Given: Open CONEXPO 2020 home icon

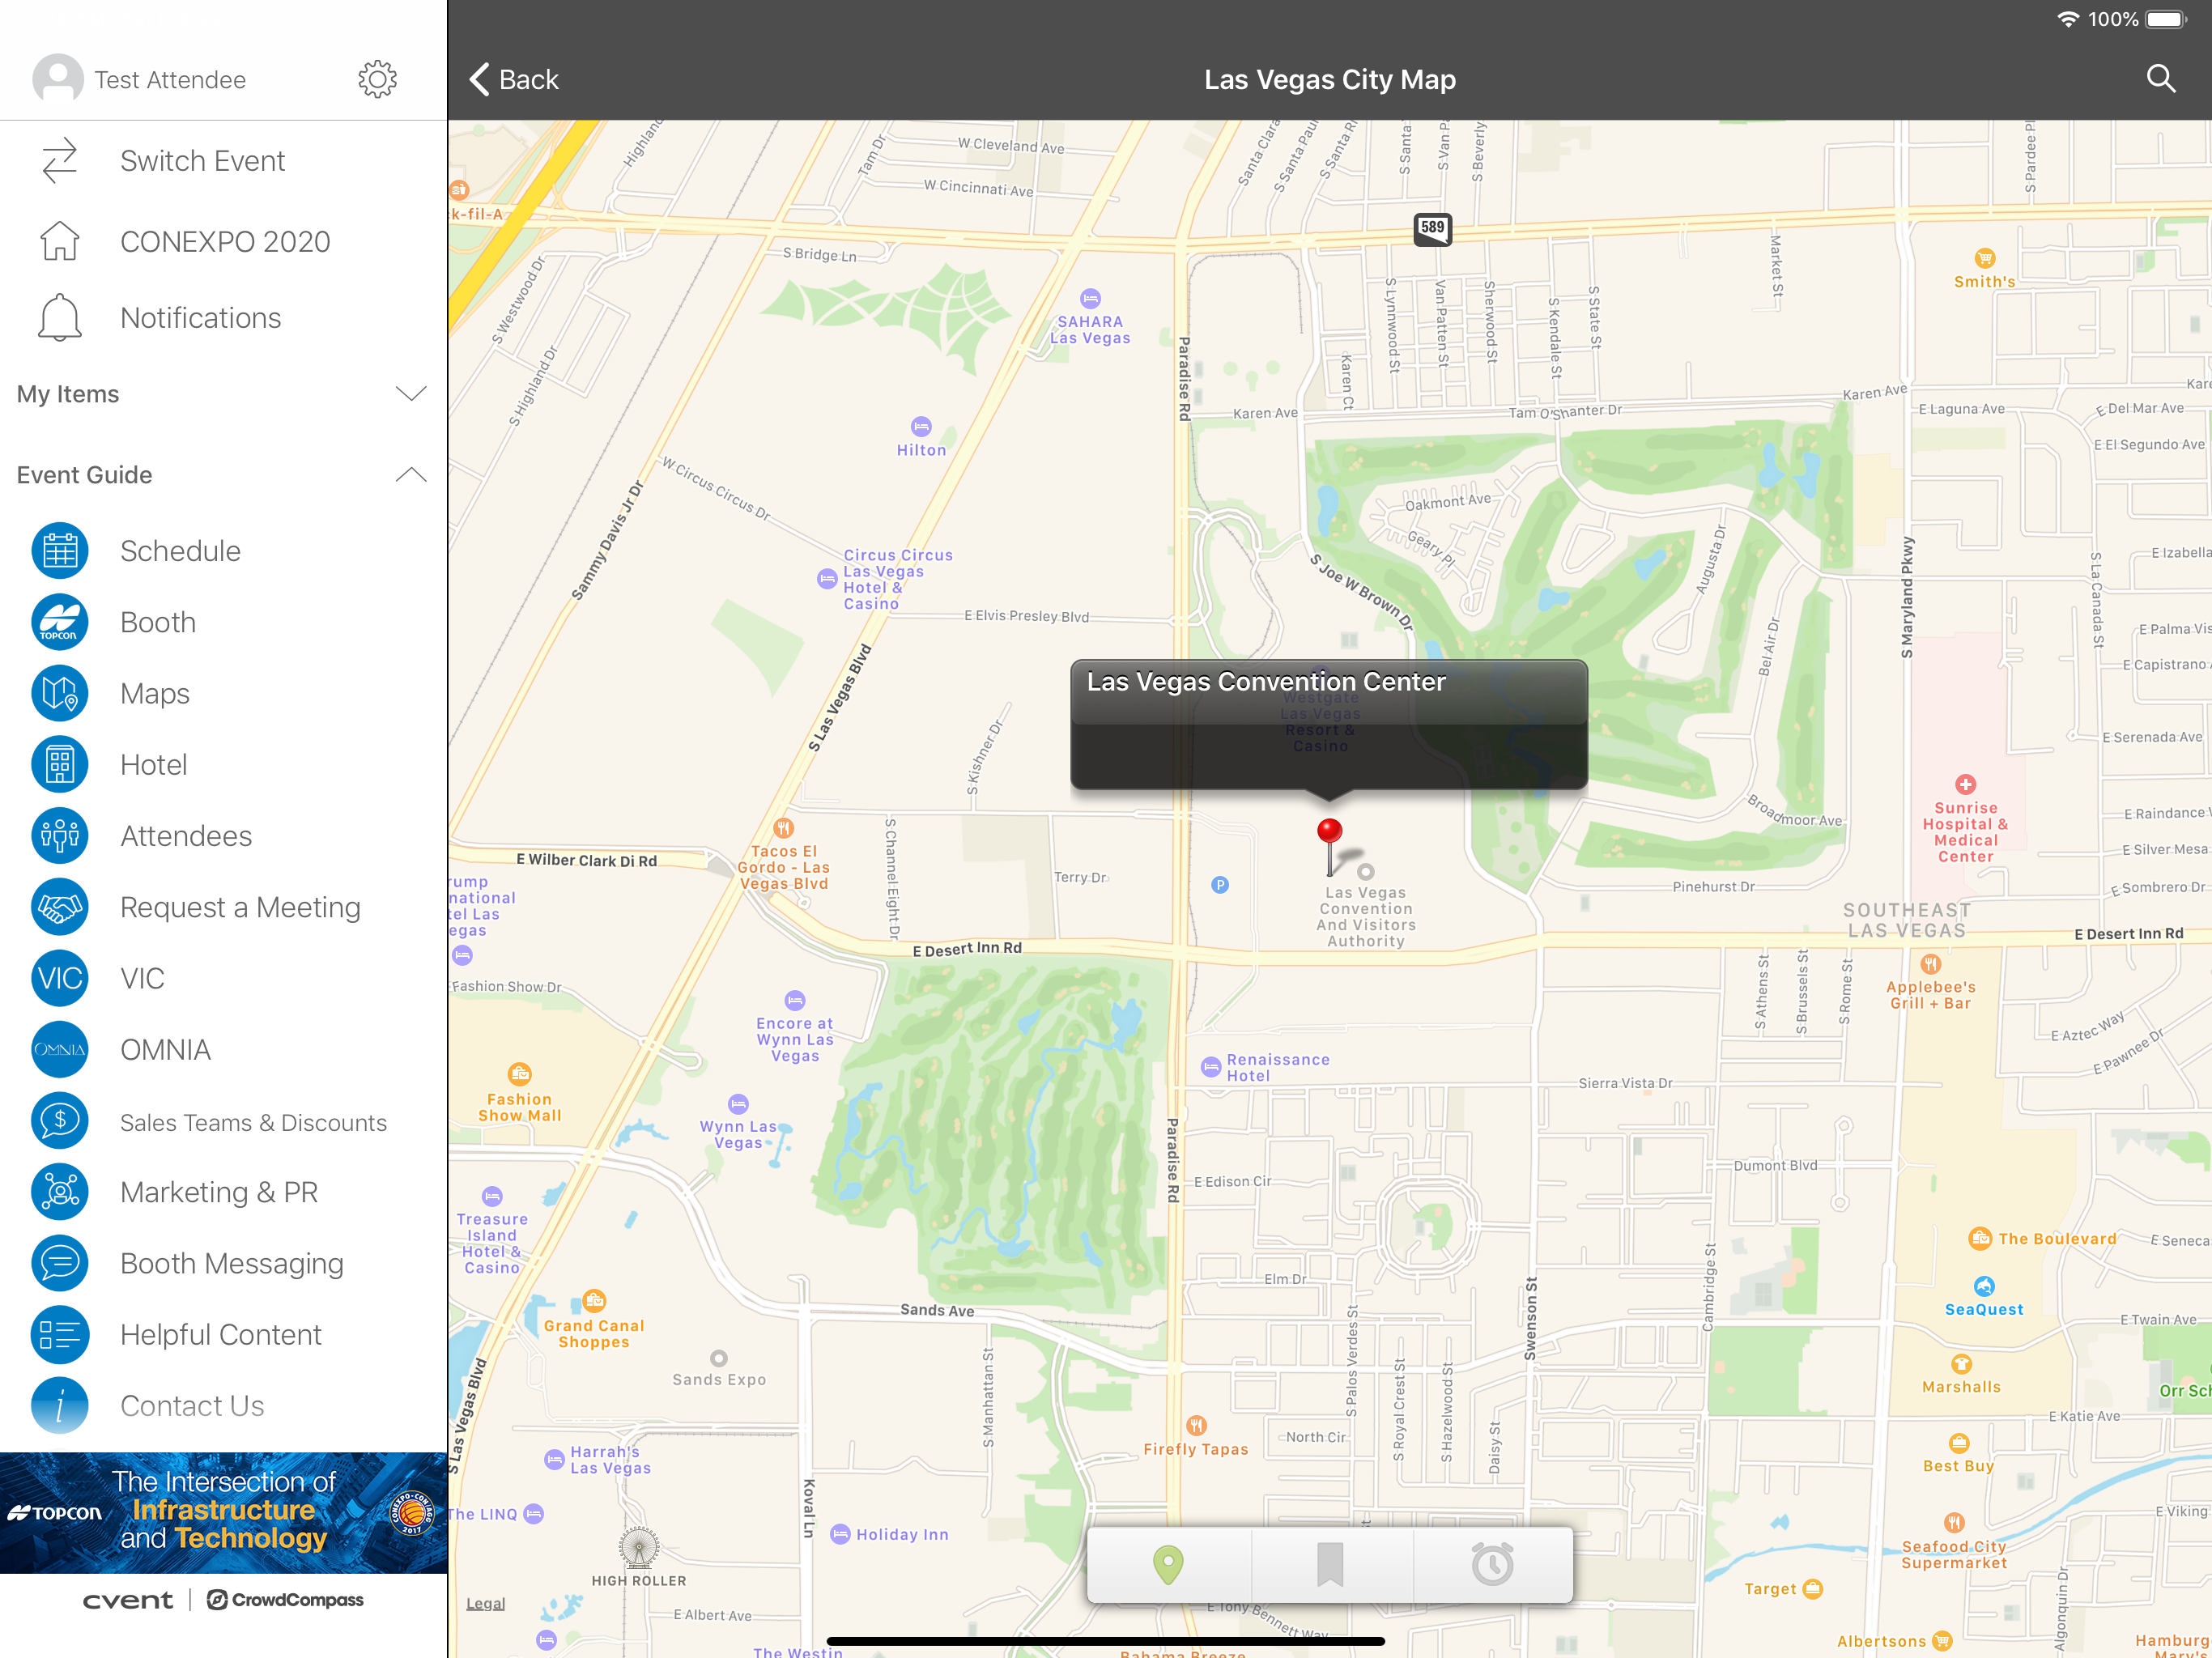Looking at the screenshot, I should [x=59, y=241].
